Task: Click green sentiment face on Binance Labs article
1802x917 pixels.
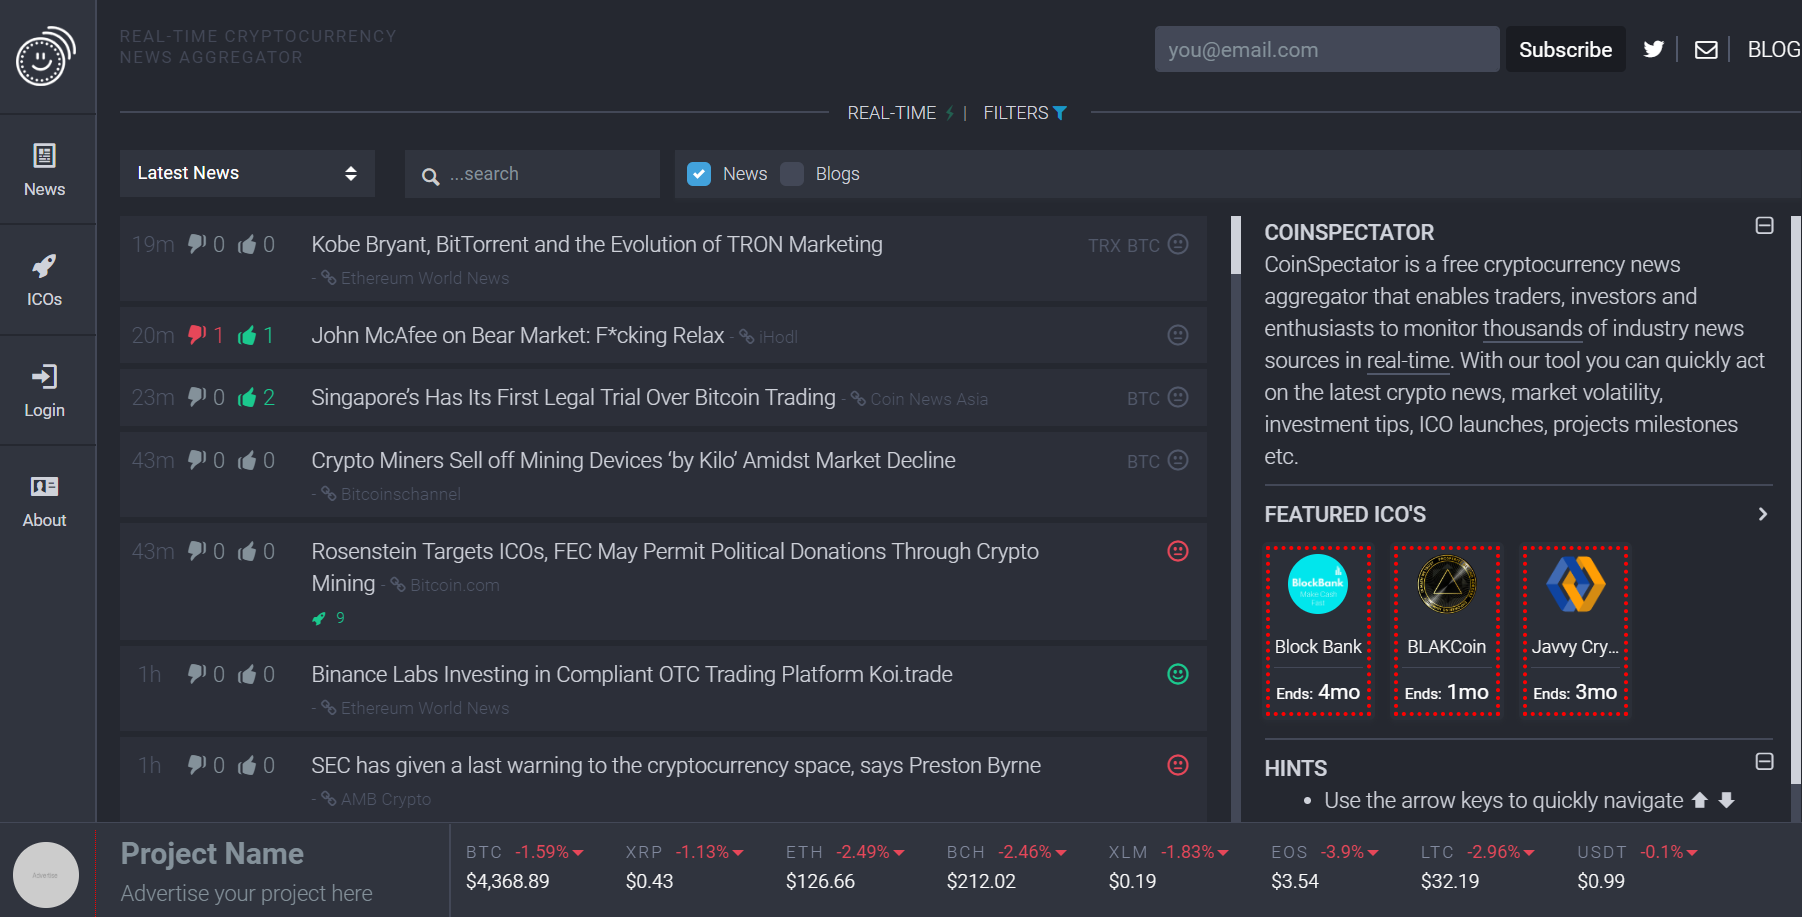Action: pos(1178,674)
